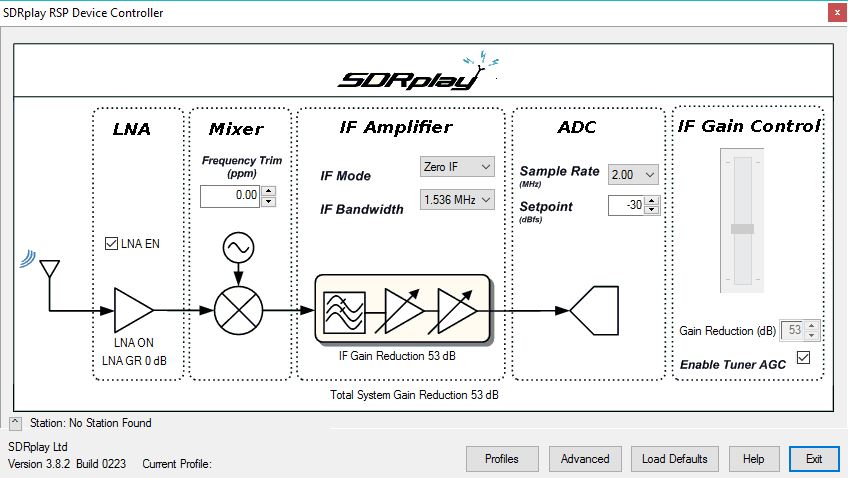Click the IF gain slider handle

[743, 229]
